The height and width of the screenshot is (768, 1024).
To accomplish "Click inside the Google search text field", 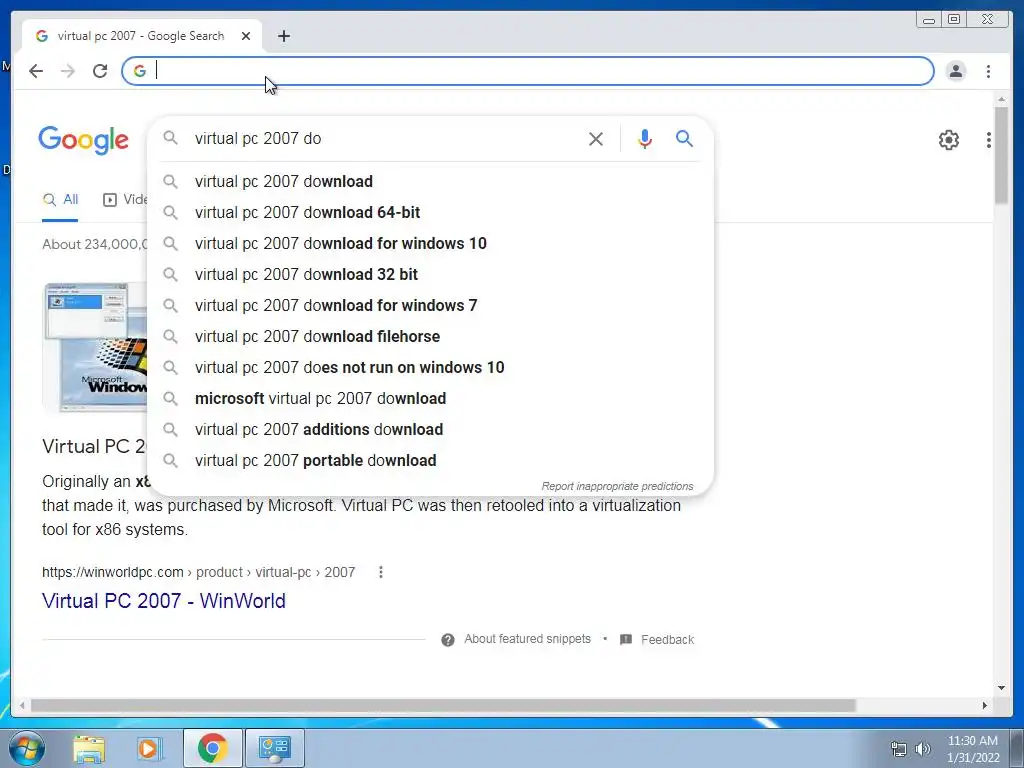I will (385, 138).
